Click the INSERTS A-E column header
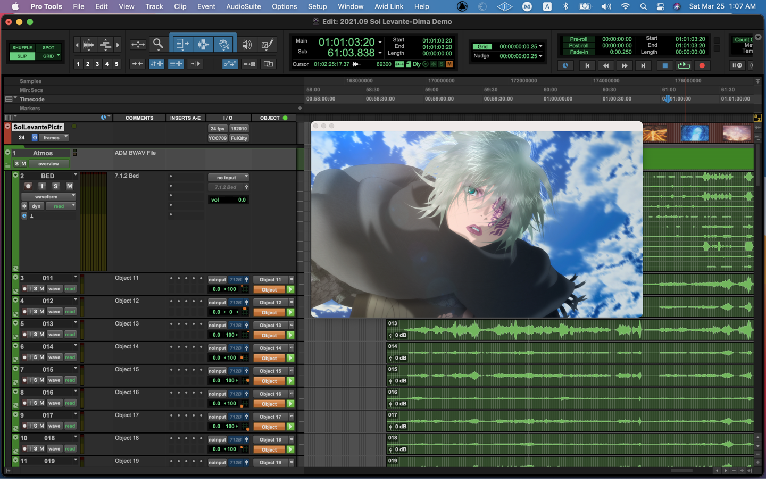Image resolution: width=766 pixels, height=479 pixels. 185,118
